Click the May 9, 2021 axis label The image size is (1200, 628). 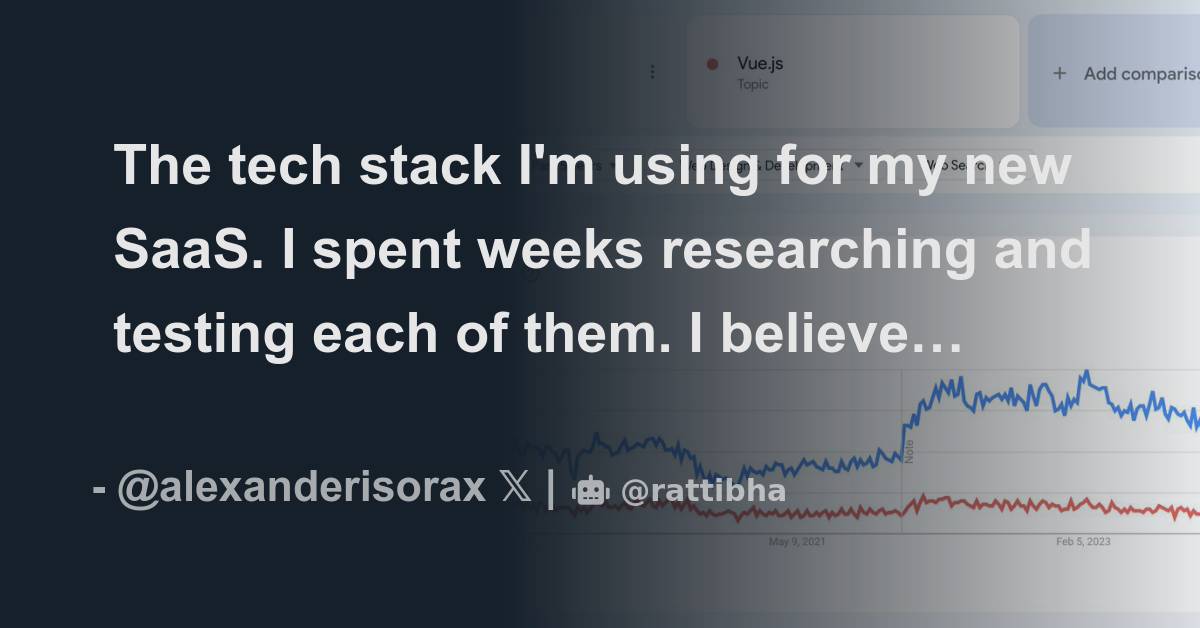point(796,542)
